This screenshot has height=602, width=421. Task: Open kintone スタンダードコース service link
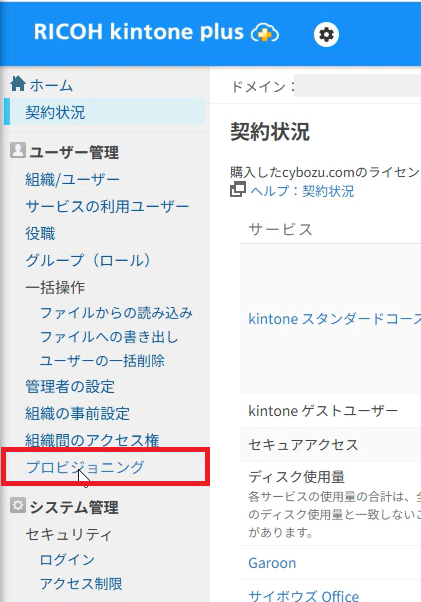coord(335,319)
